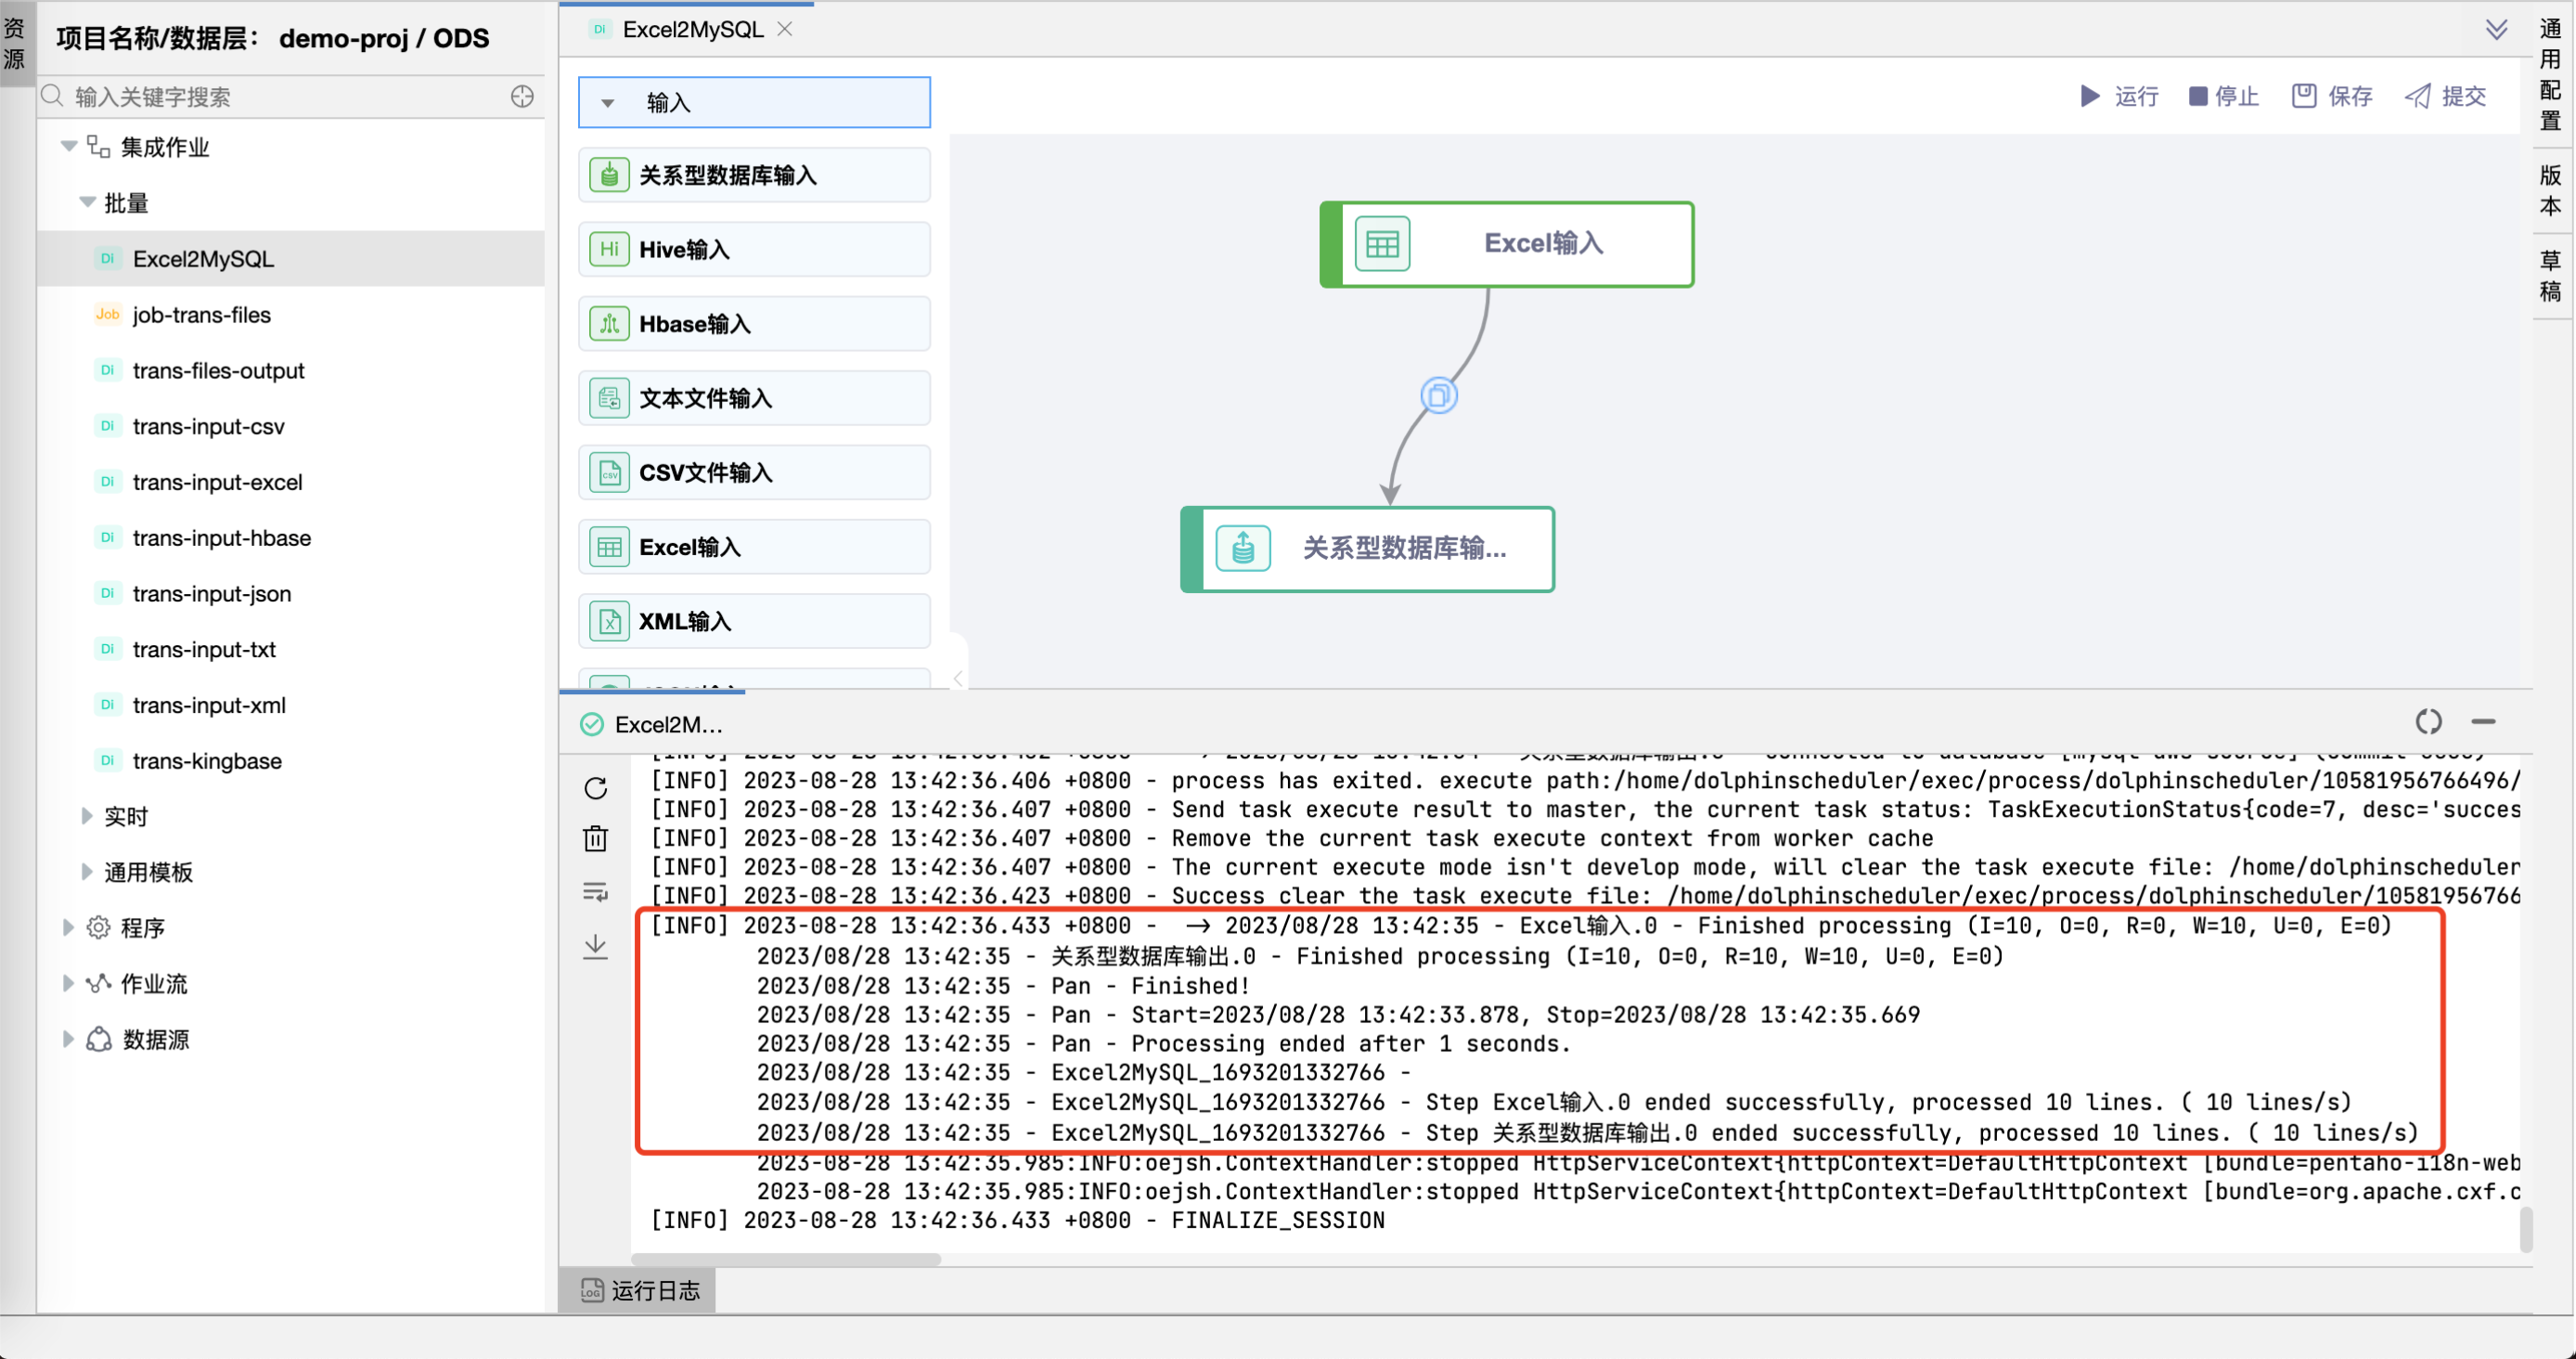Select the Hive输入 component icon
This screenshot has width=2576, height=1359.
[x=609, y=249]
